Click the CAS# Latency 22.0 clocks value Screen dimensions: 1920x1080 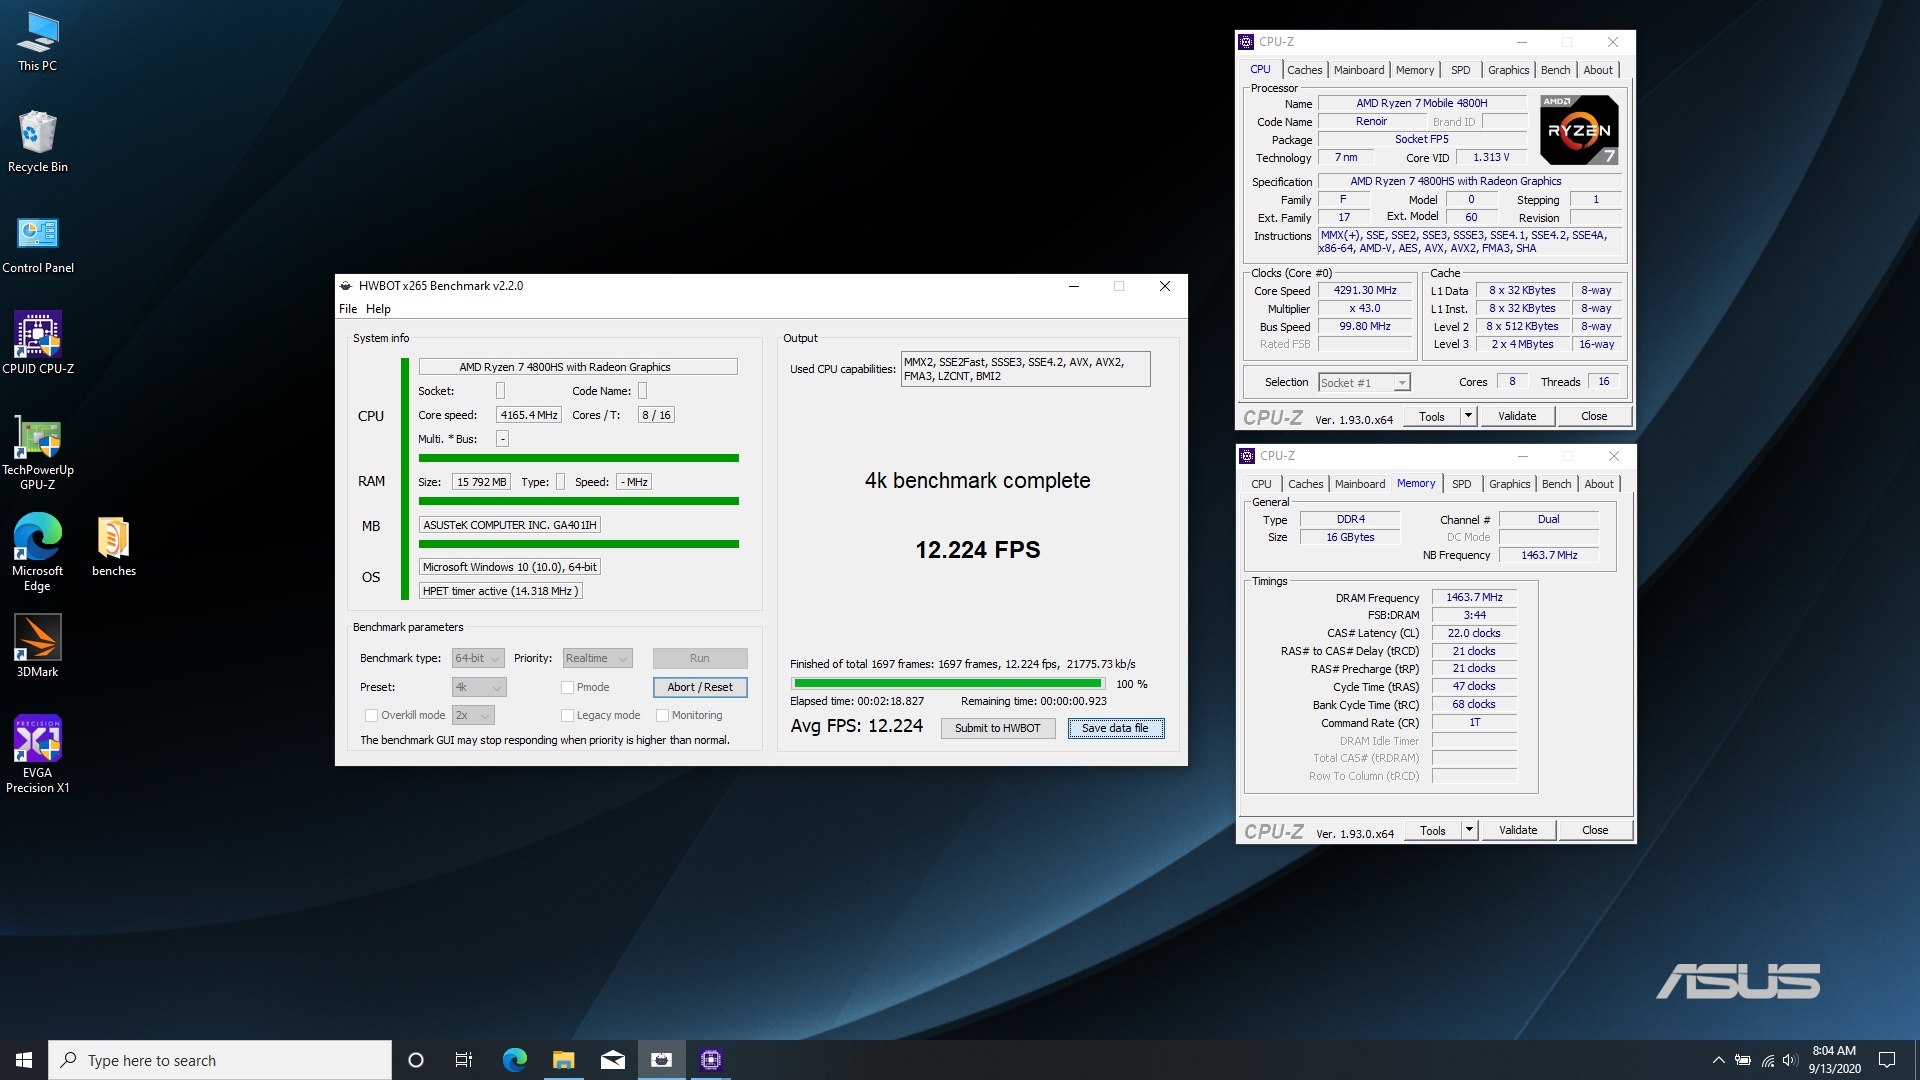point(1474,633)
